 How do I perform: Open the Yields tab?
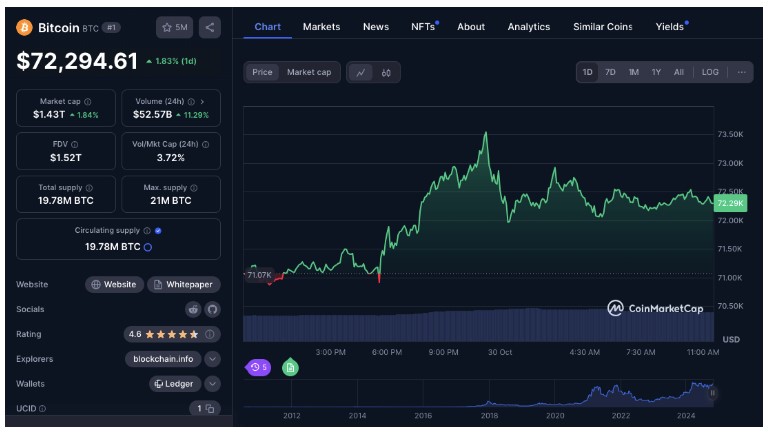pos(671,27)
